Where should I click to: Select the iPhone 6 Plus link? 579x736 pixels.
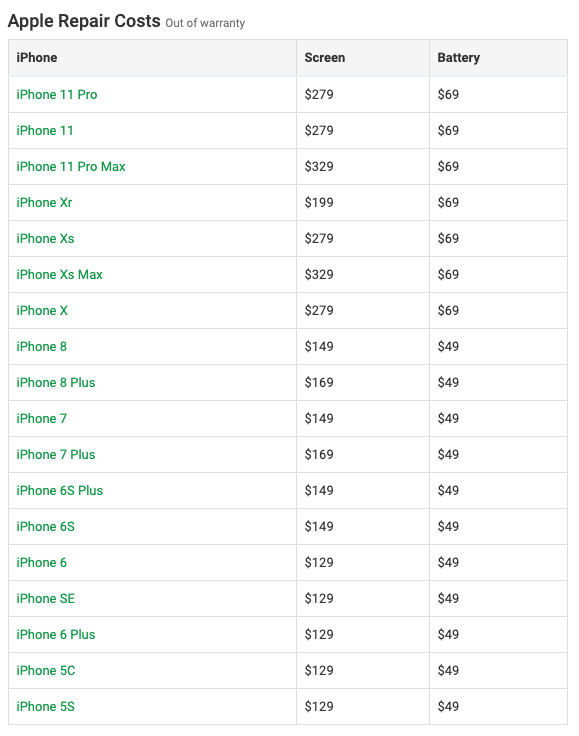(x=56, y=635)
